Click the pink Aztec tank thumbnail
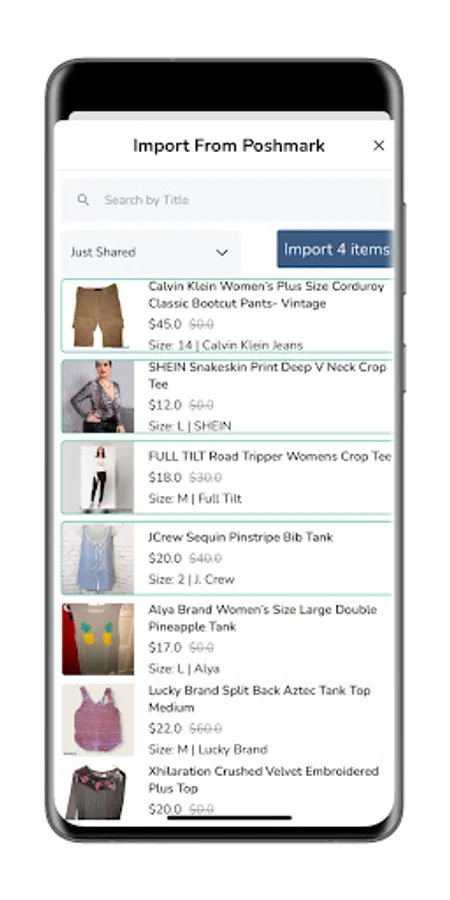 [x=98, y=720]
